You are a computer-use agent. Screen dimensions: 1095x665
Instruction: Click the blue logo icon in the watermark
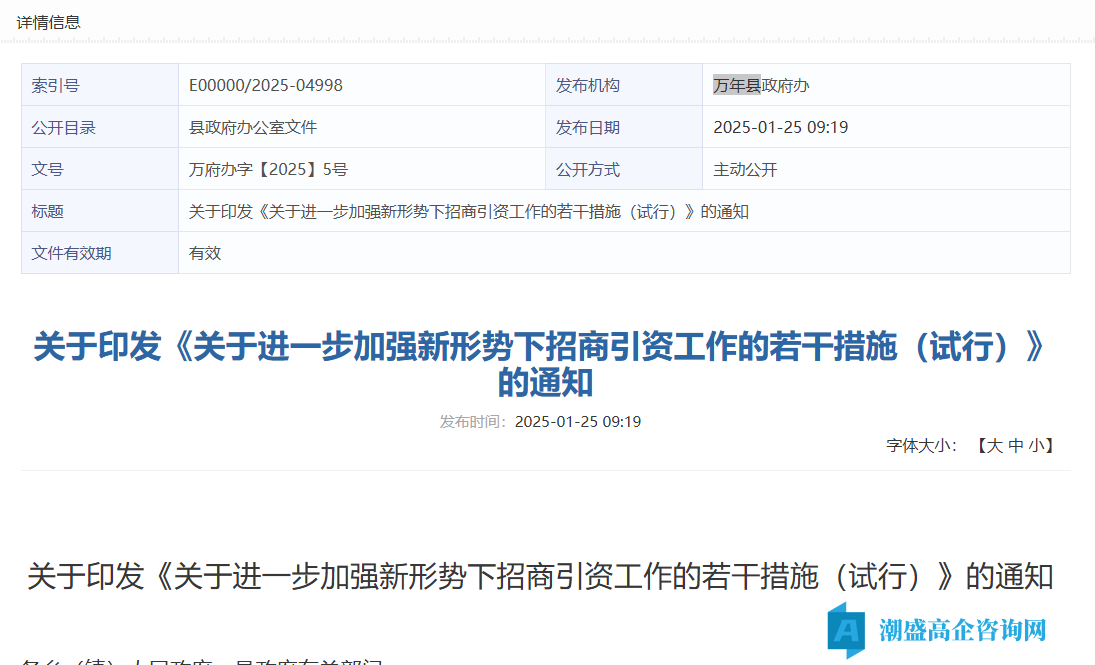tap(845, 630)
